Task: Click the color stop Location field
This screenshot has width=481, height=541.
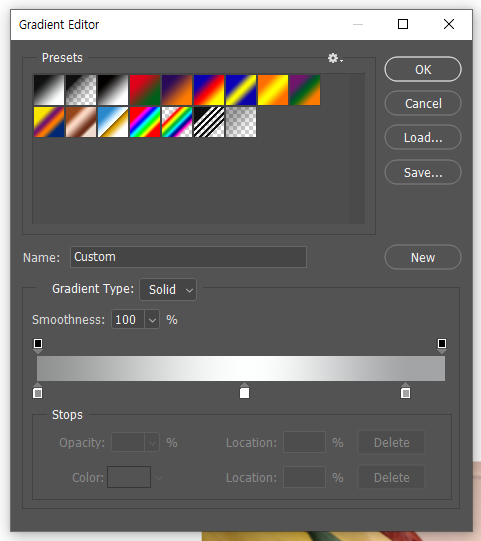Action: 304,477
